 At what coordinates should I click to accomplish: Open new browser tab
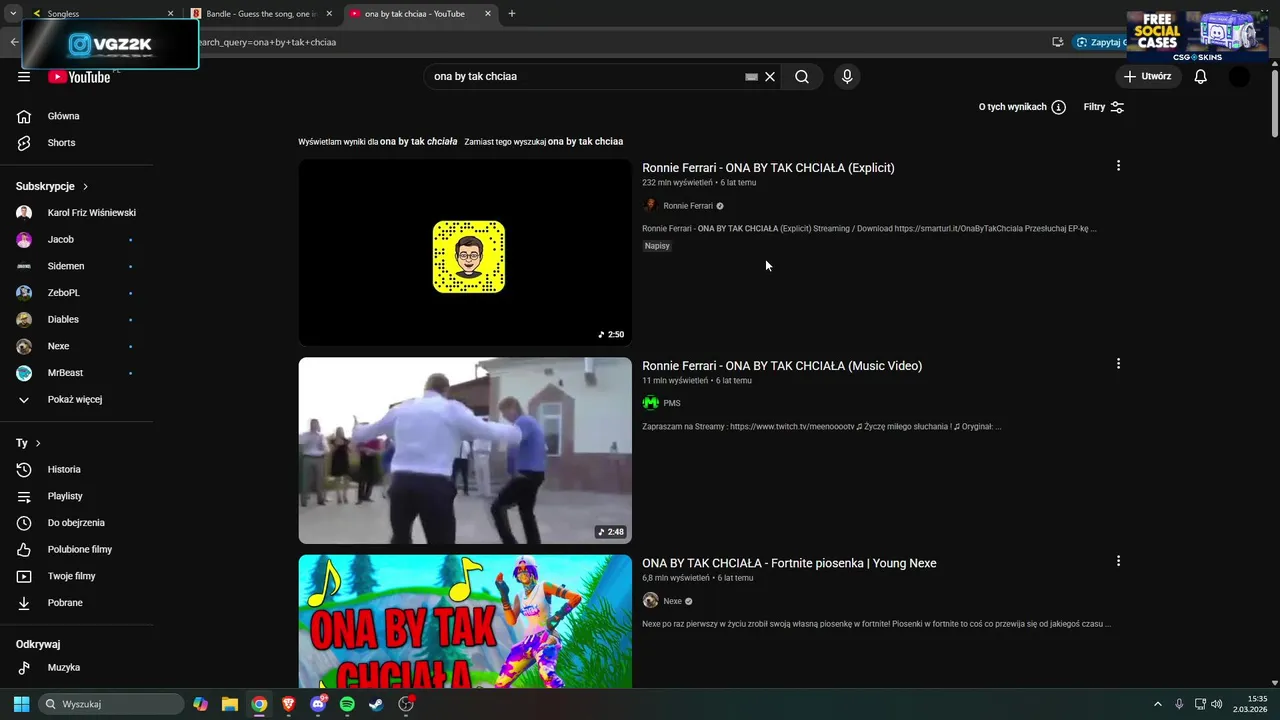pos(512,14)
